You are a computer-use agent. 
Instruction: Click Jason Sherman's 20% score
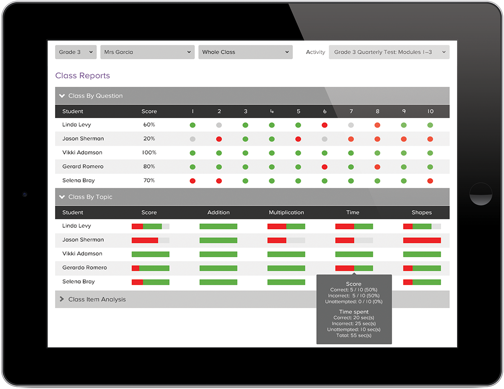(149, 138)
